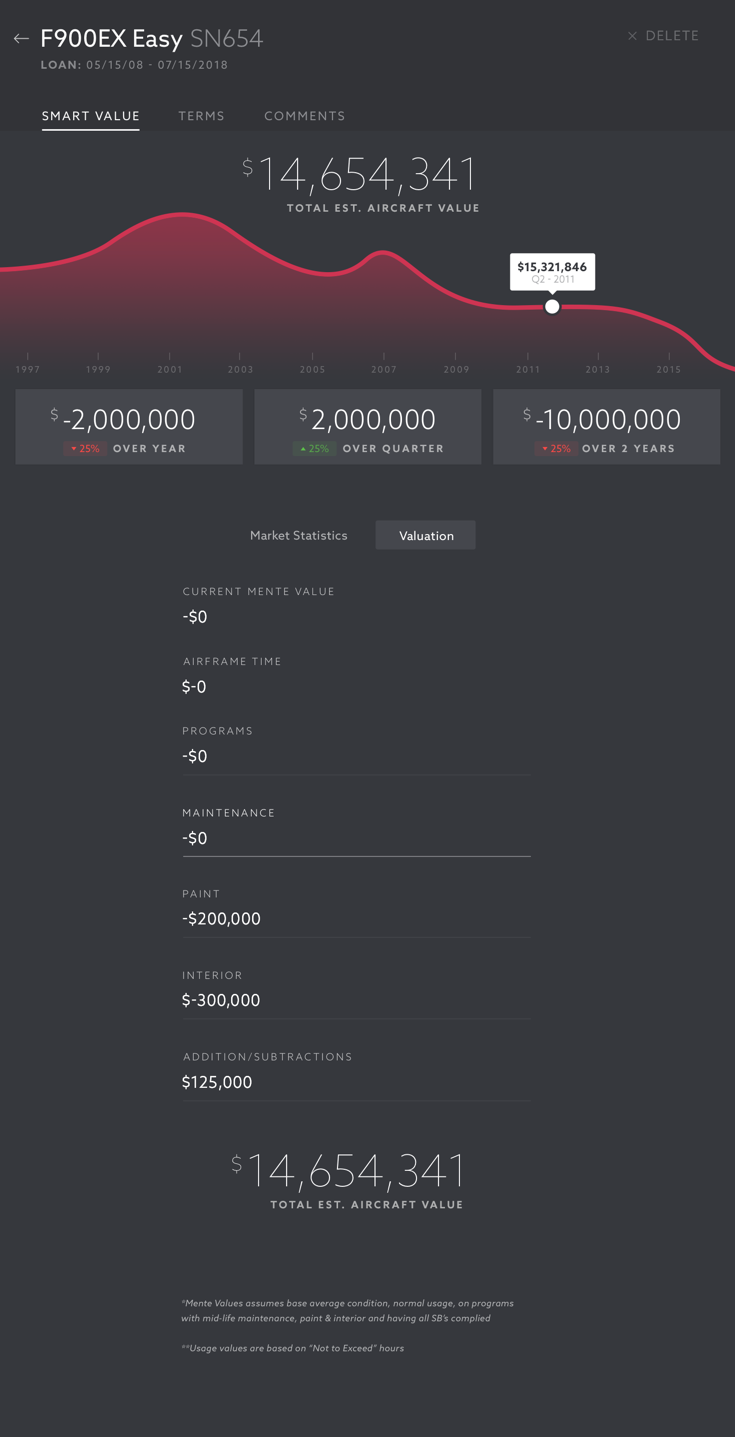735x1437 pixels.
Task: Click the Addition/Subtractions value field
Action: click(355, 1082)
